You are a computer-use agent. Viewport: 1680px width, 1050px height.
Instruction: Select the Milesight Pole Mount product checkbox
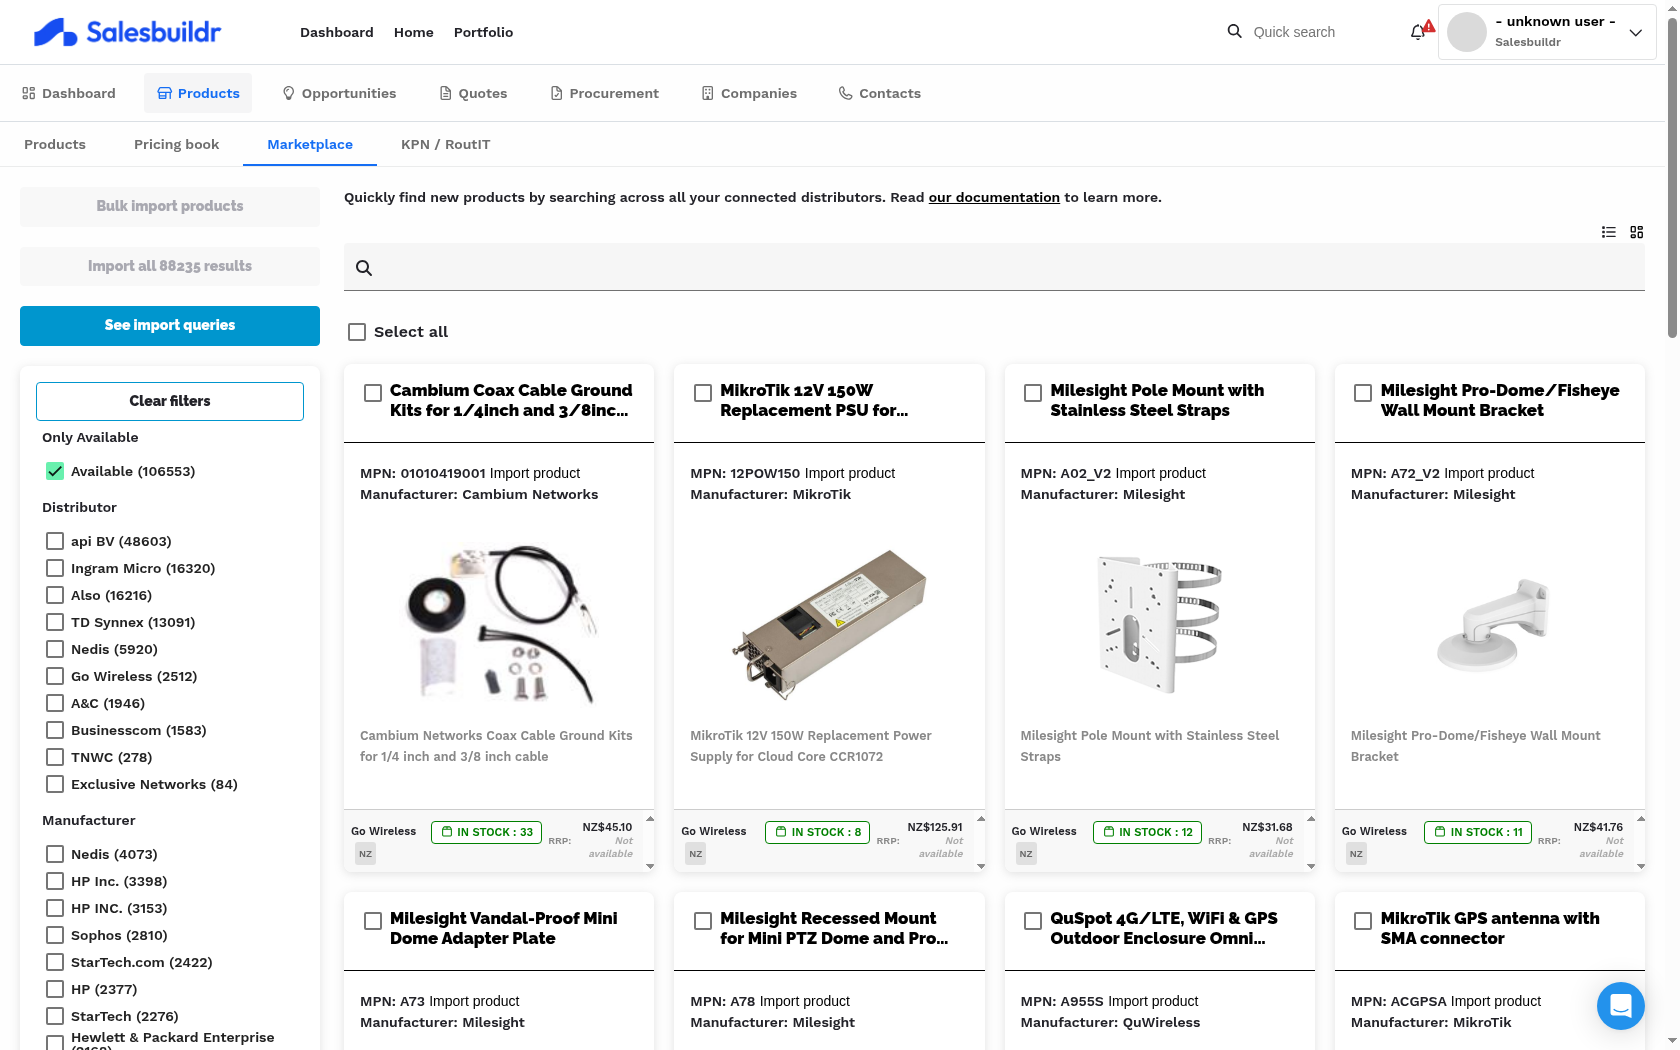click(x=1033, y=393)
